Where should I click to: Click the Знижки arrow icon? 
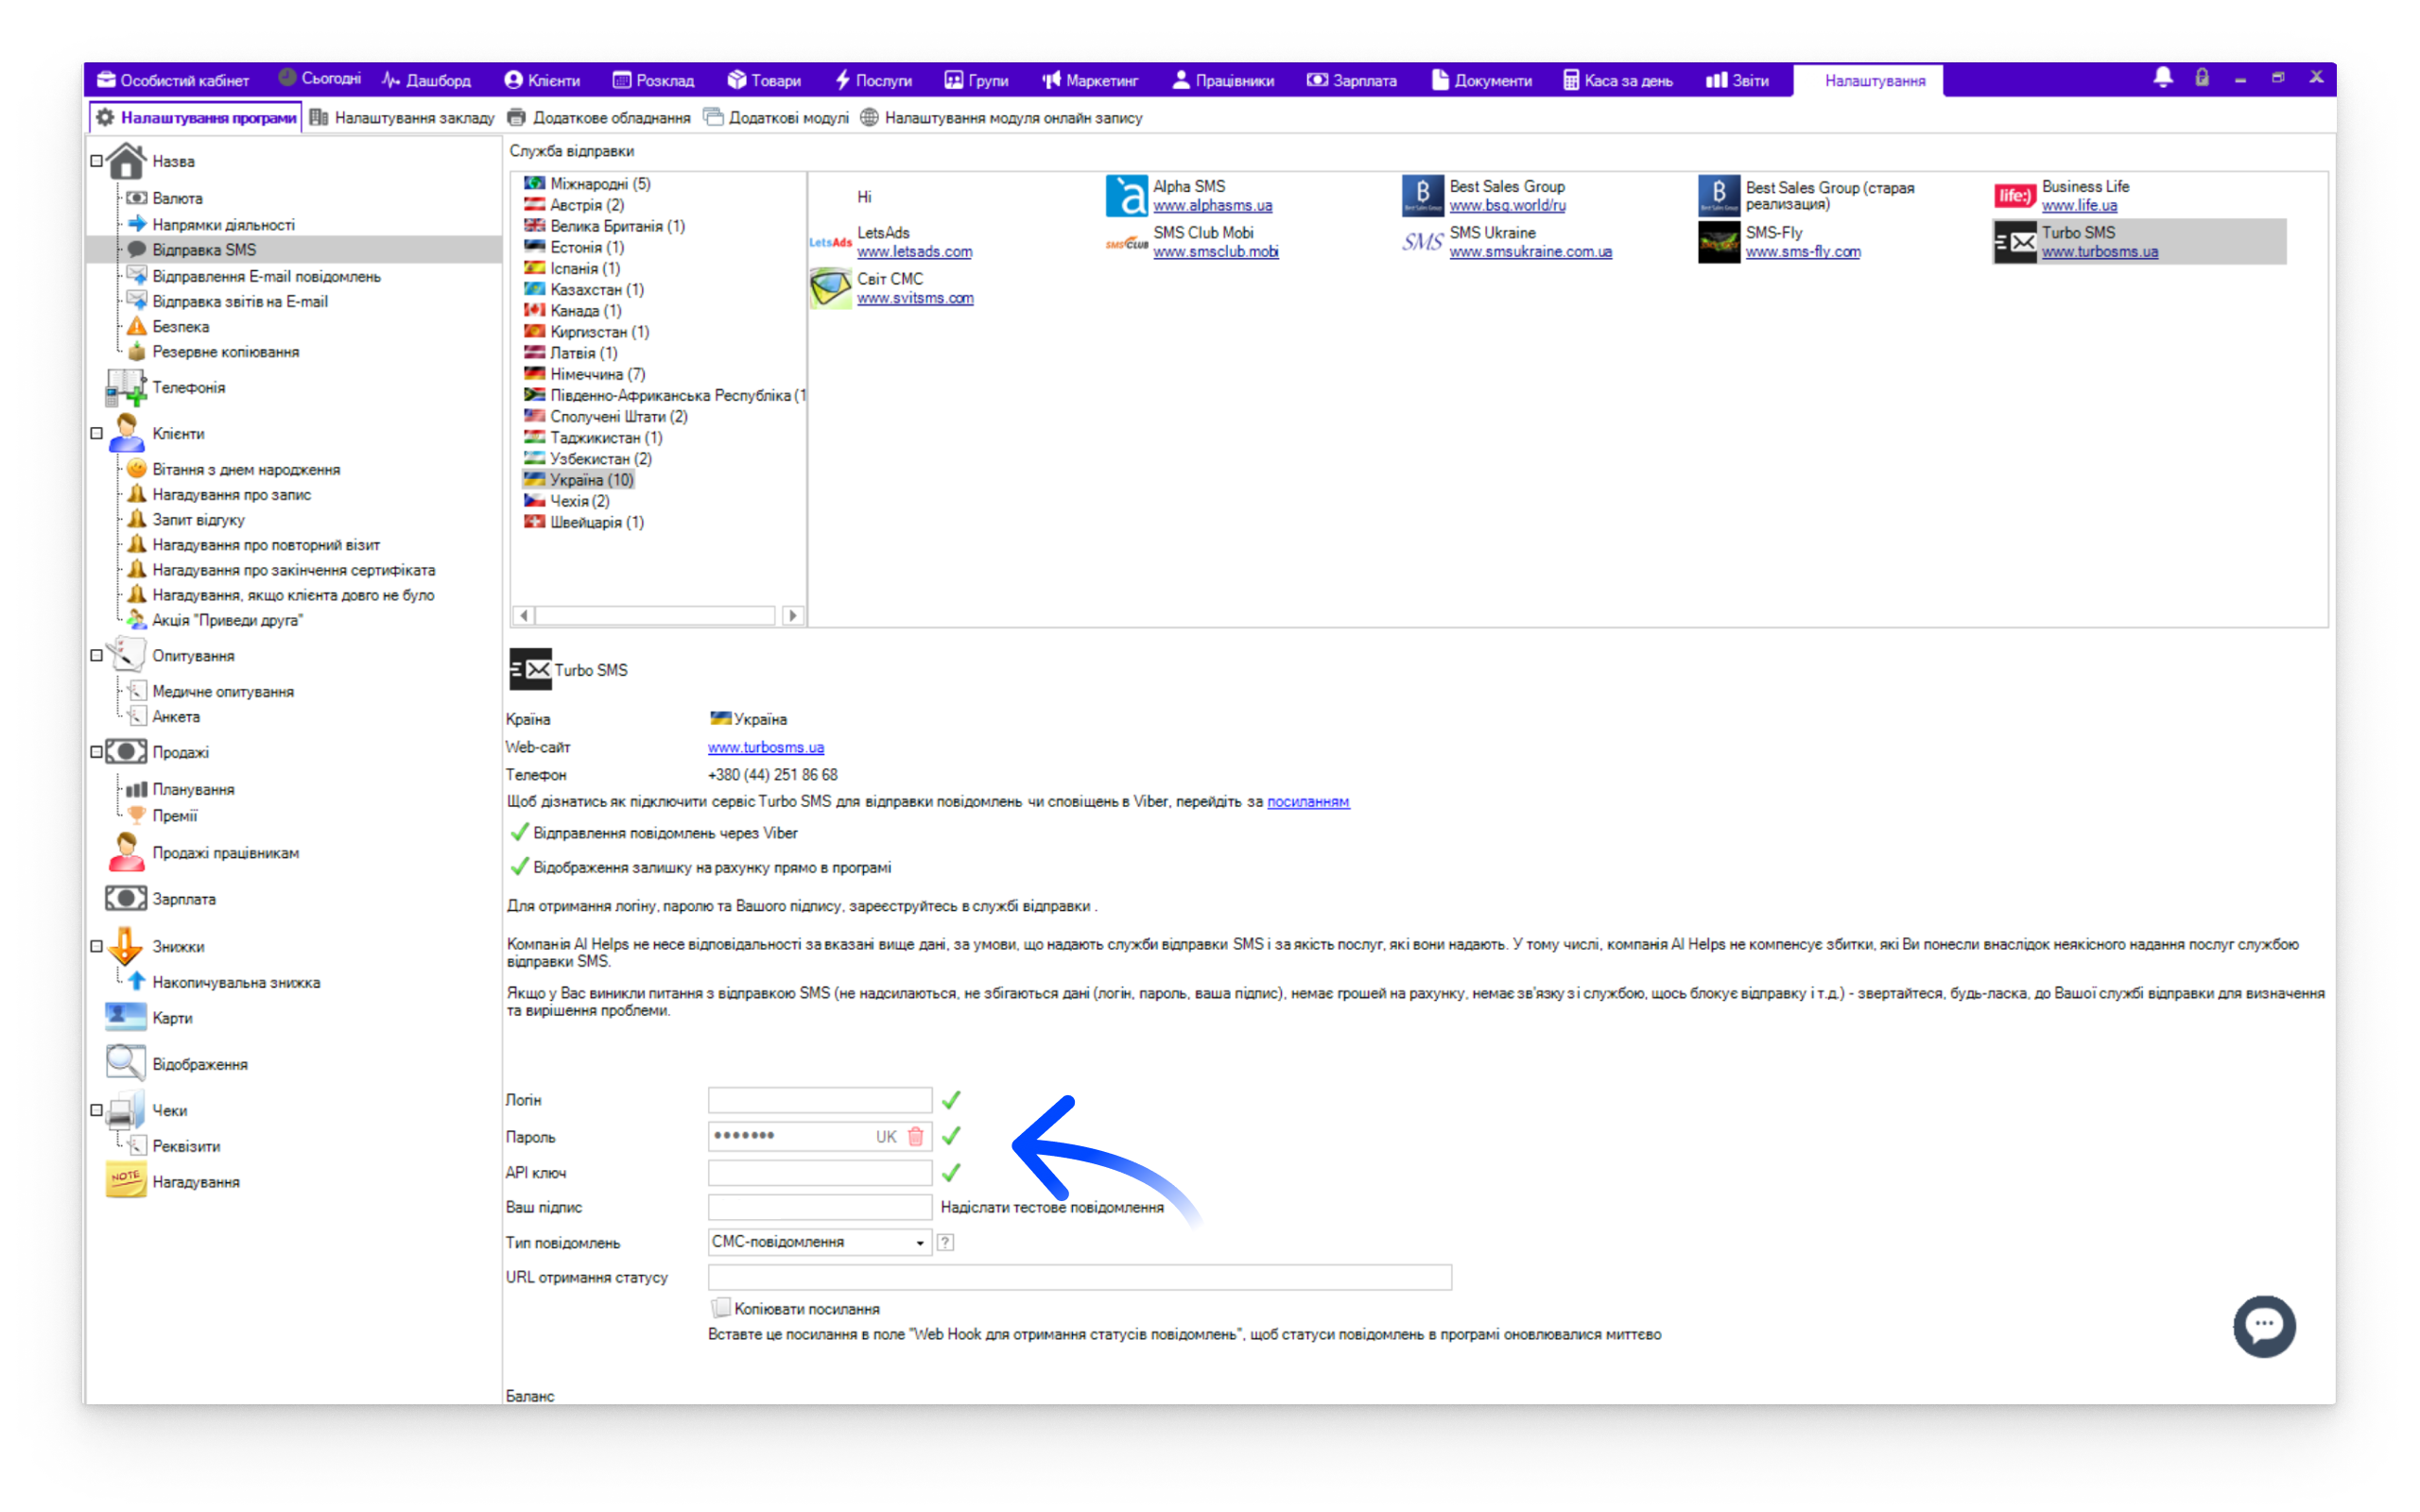[x=126, y=945]
